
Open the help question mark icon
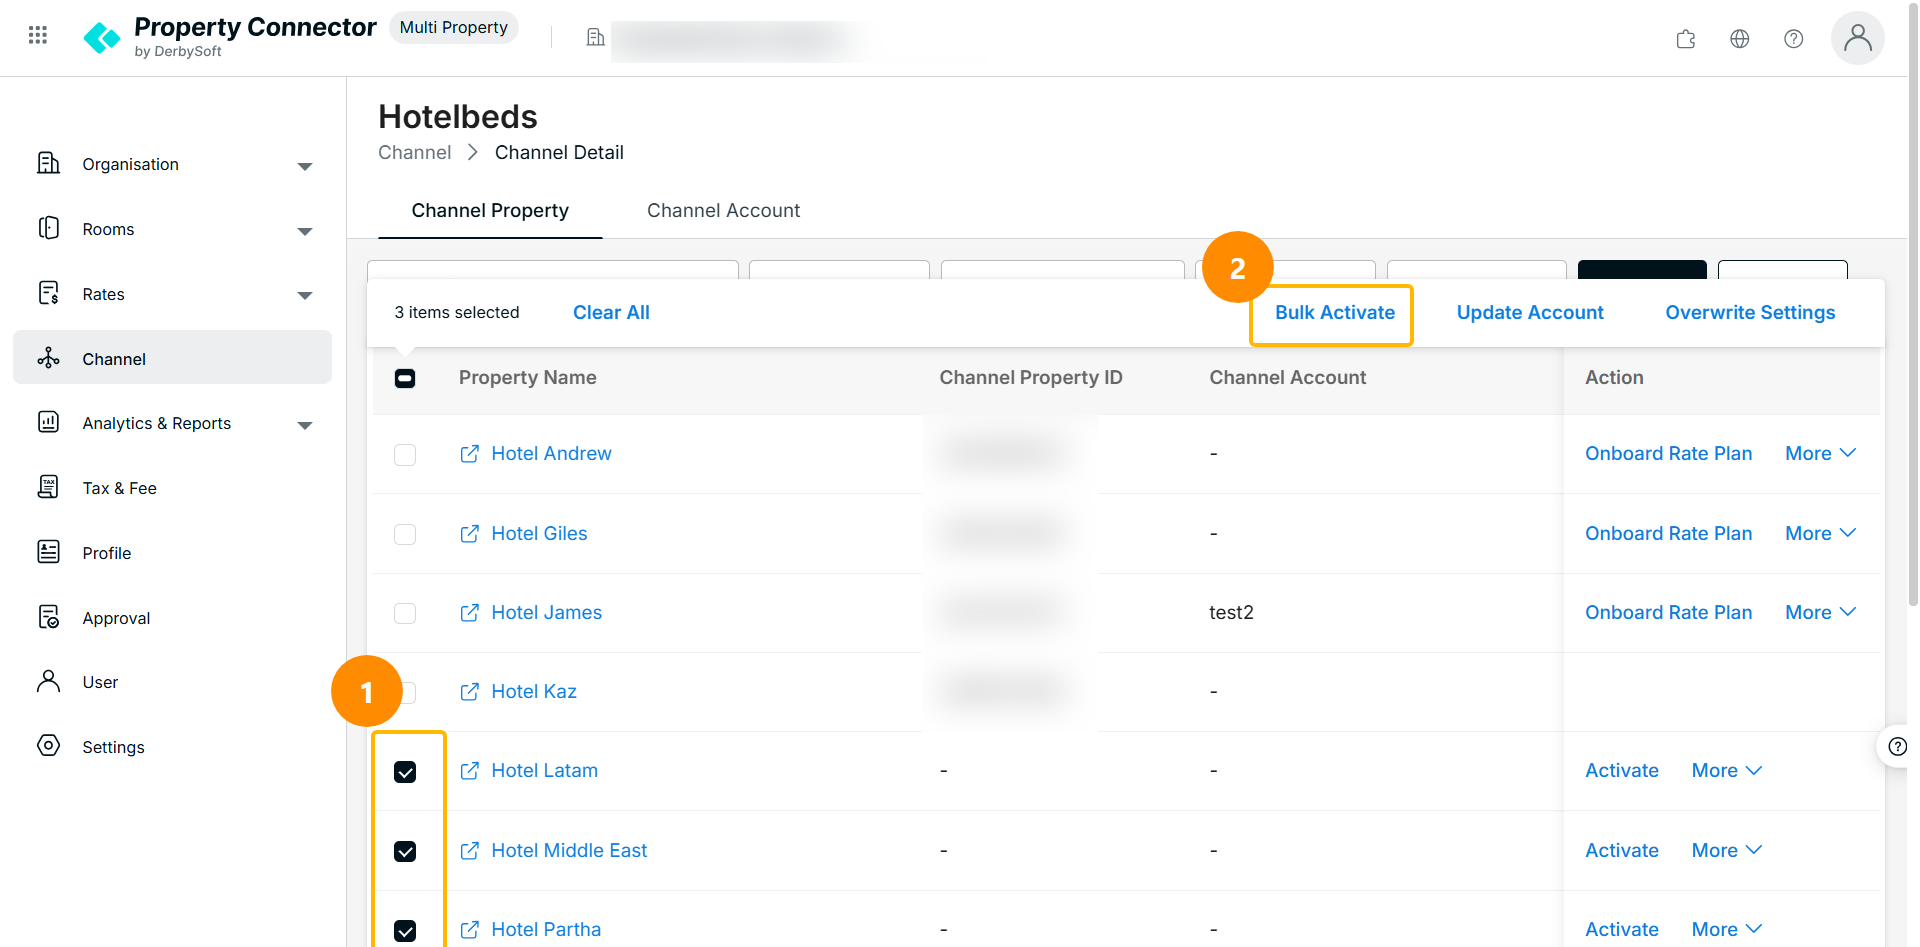pos(1794,39)
